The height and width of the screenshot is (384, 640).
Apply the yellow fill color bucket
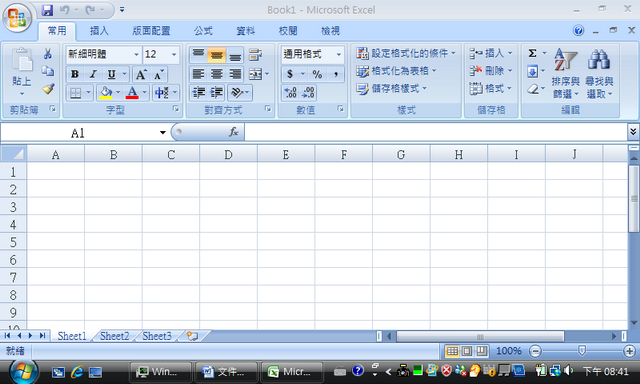(x=106, y=93)
